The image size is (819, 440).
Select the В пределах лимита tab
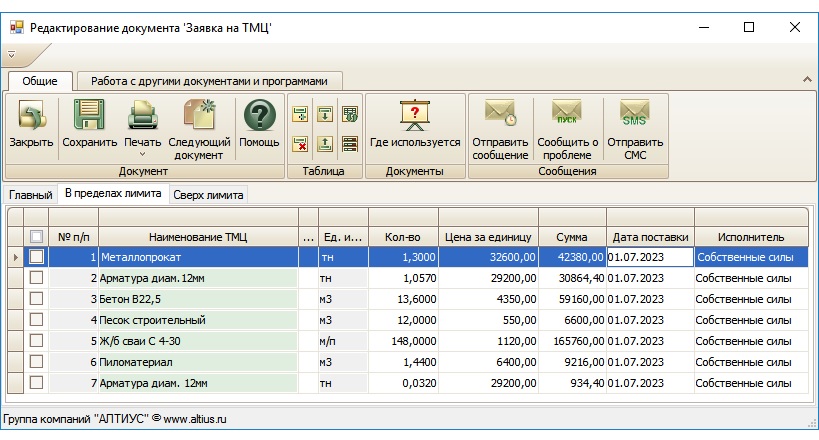[x=113, y=193]
